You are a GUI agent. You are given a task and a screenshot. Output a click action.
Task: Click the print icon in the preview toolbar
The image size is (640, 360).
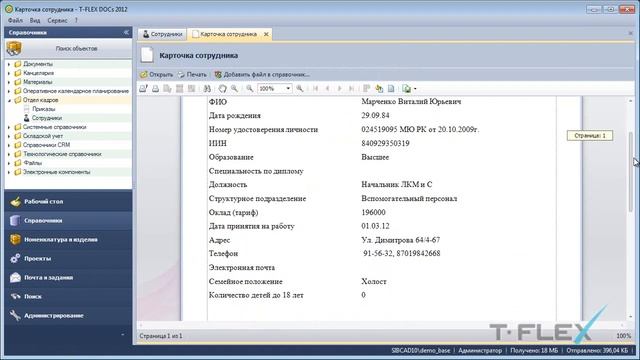pos(156,89)
